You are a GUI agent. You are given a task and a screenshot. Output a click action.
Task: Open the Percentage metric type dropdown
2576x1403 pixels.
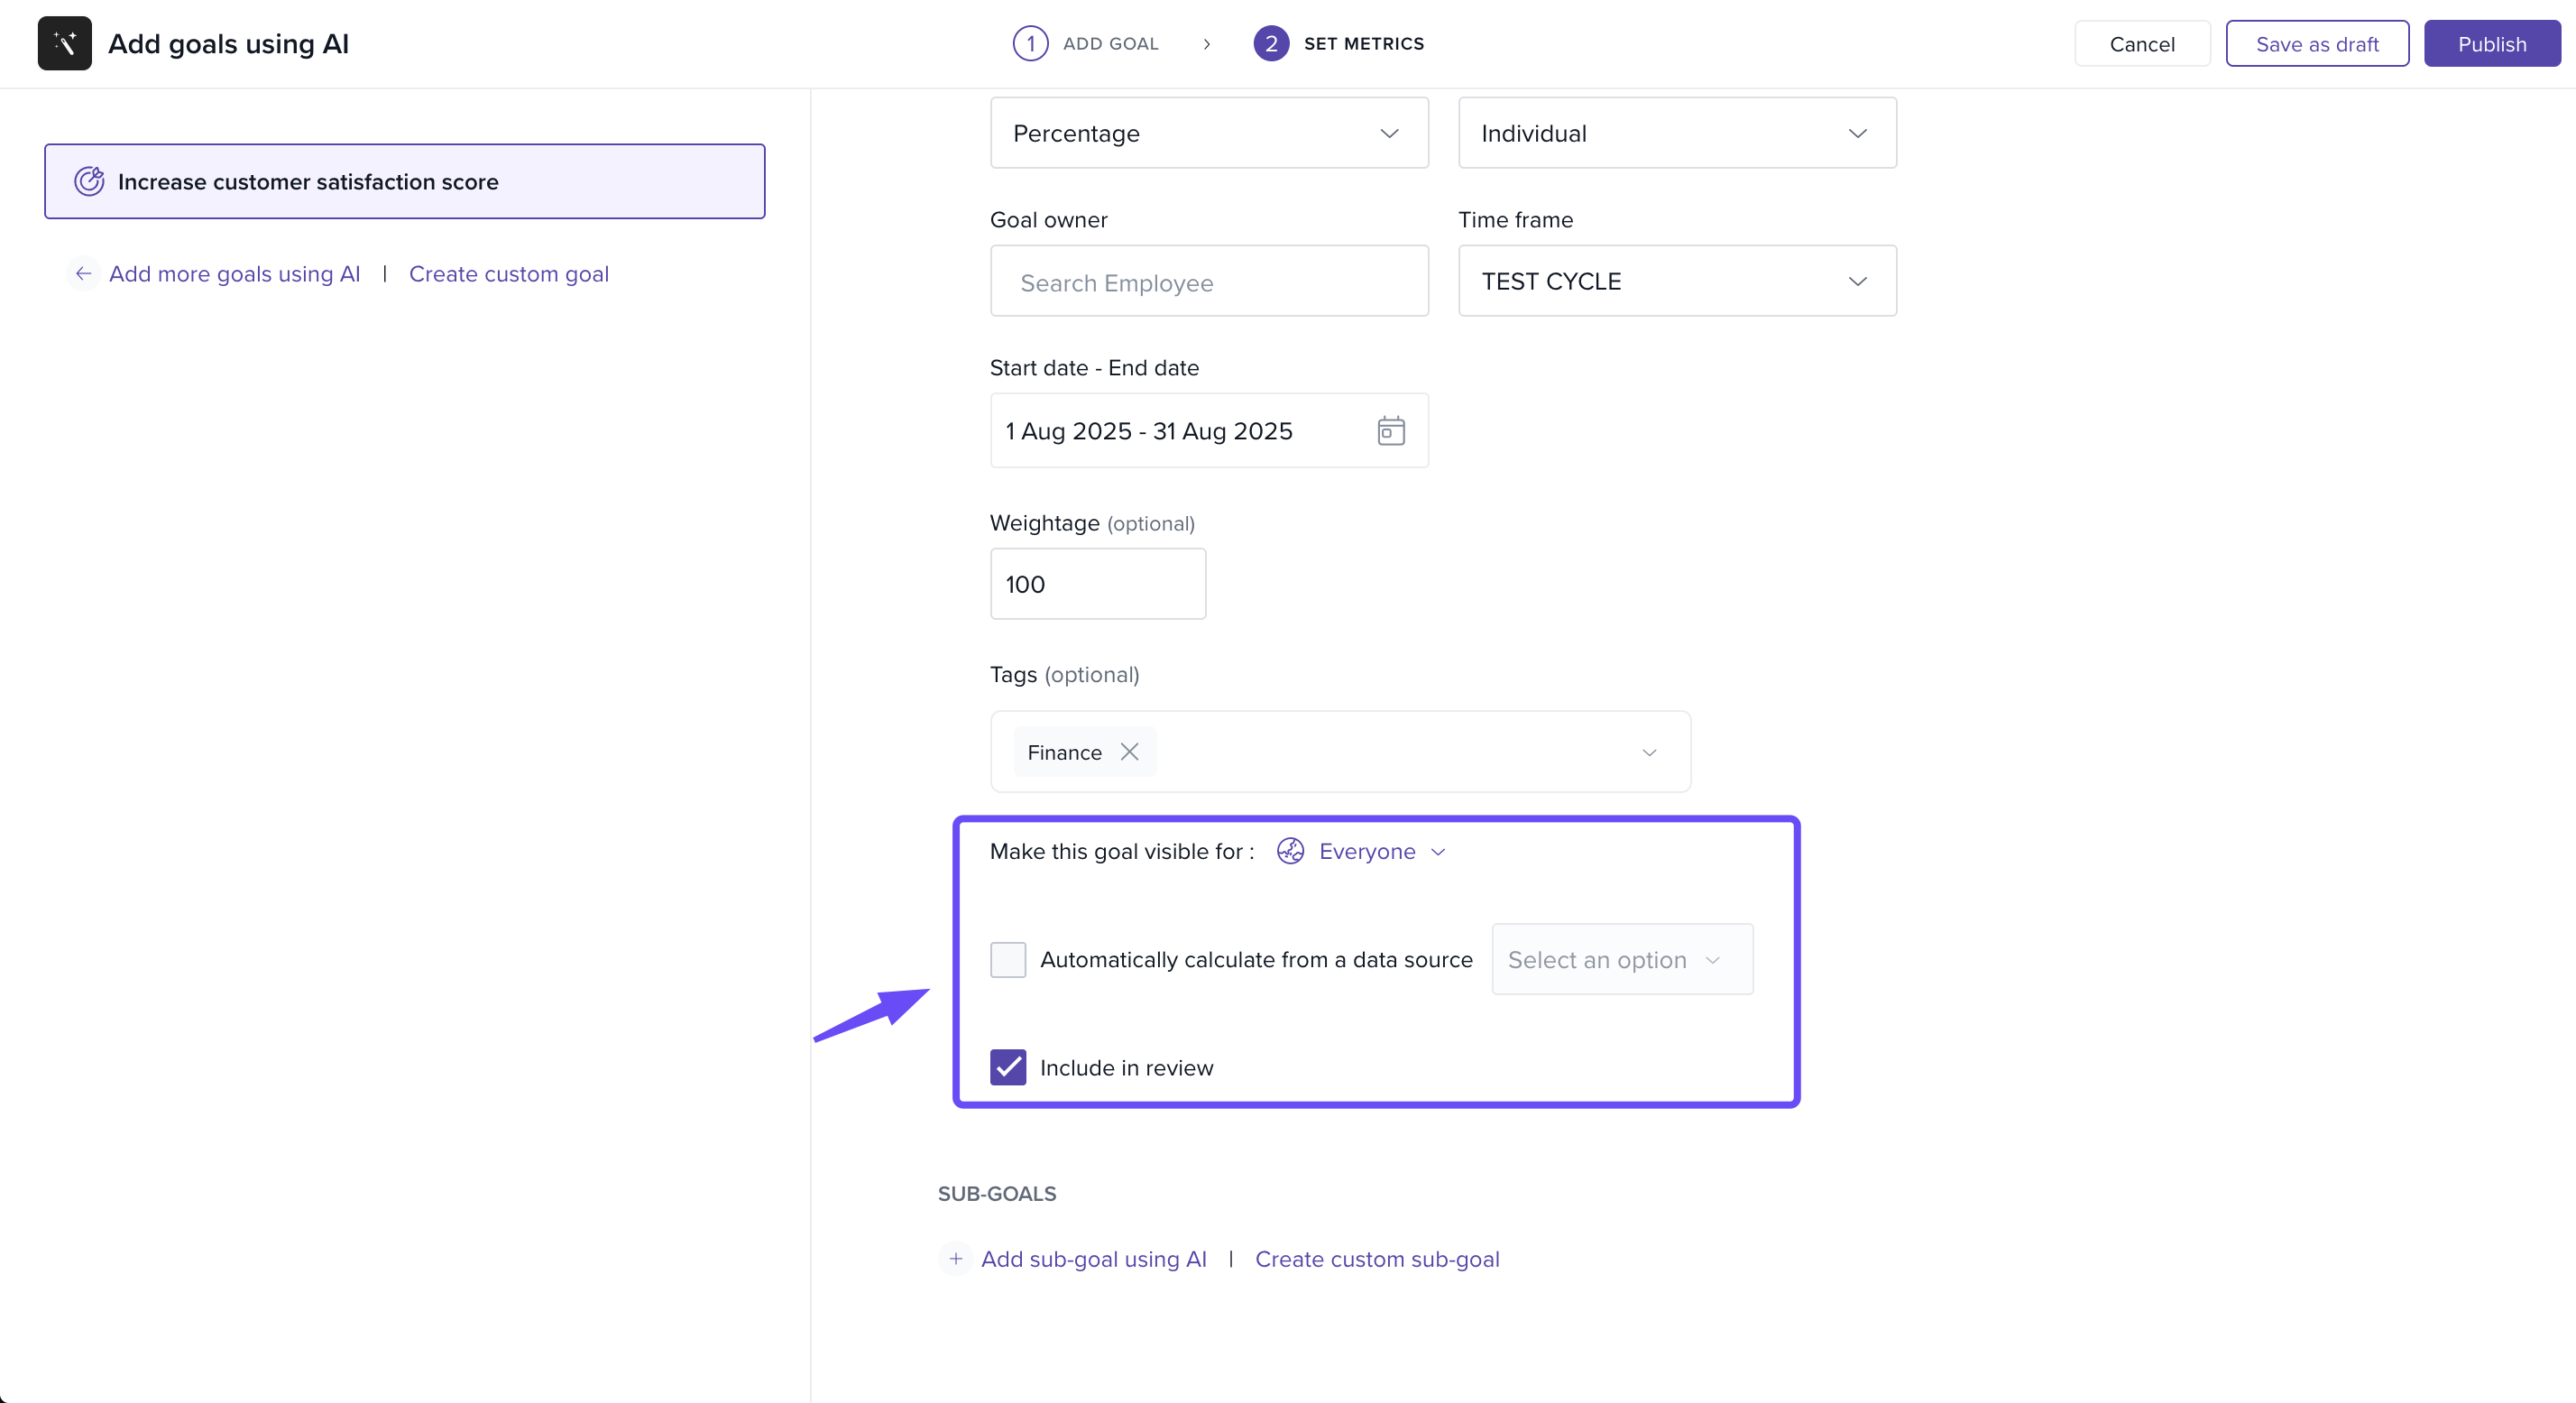tap(1208, 133)
